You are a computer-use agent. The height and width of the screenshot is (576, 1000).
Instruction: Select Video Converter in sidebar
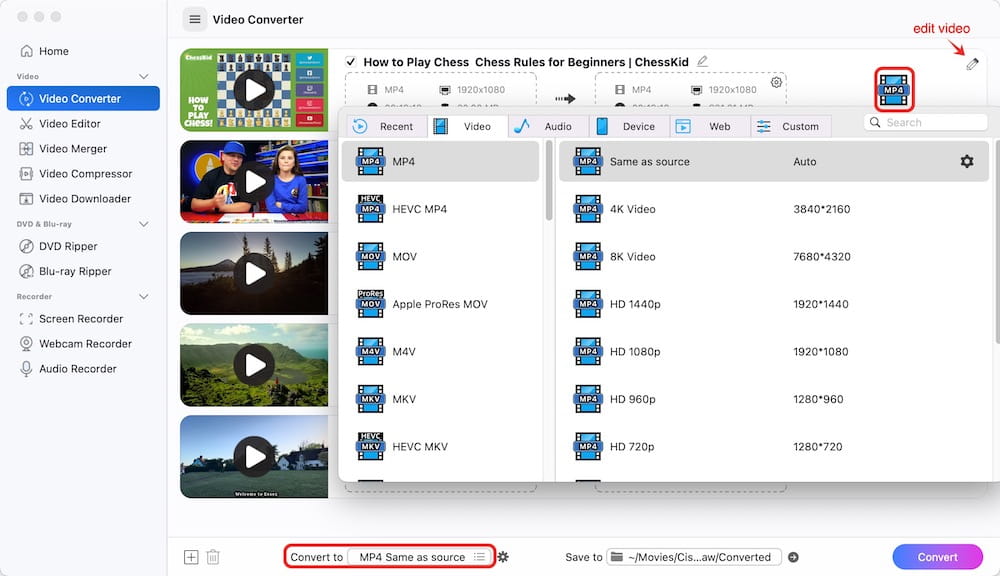pos(83,98)
